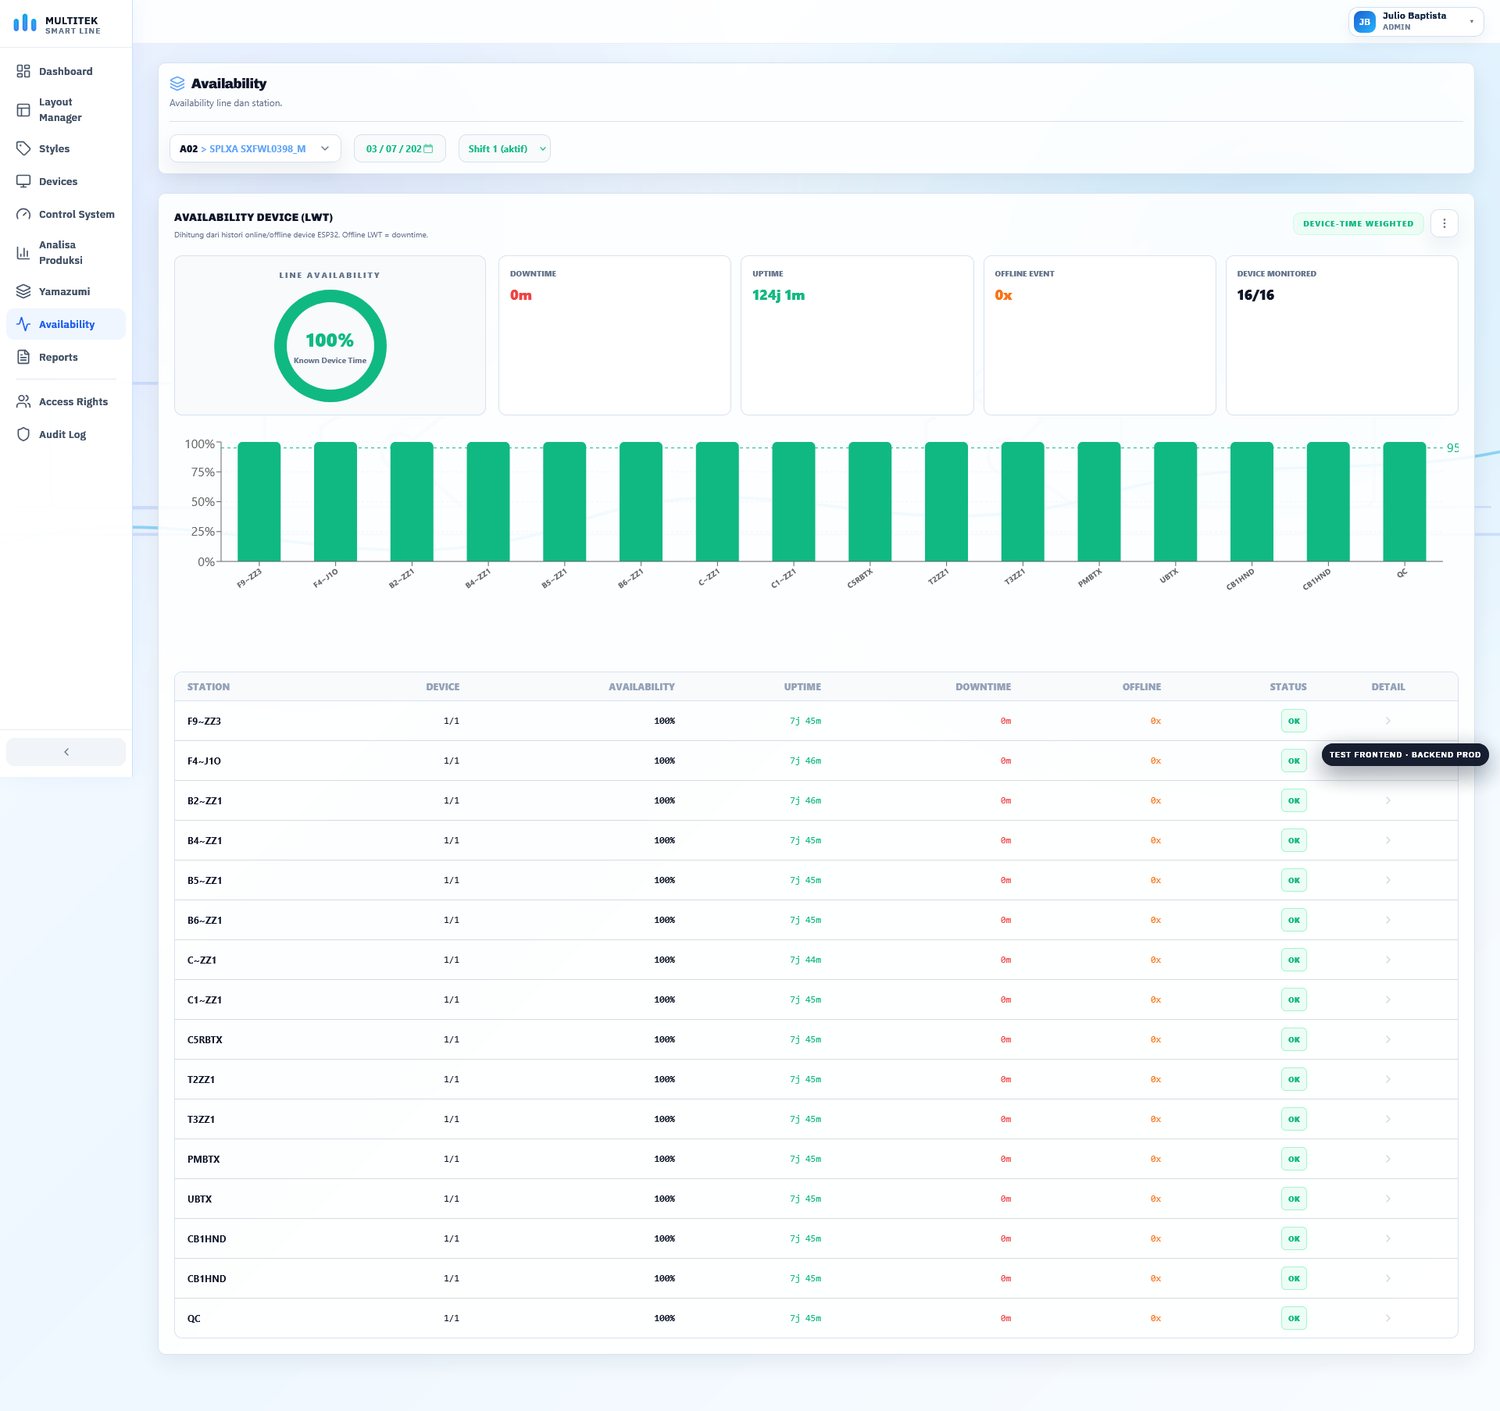Viewport: 1500px width, 1411px height.
Task: Open the calendar icon in date field
Action: point(429,148)
